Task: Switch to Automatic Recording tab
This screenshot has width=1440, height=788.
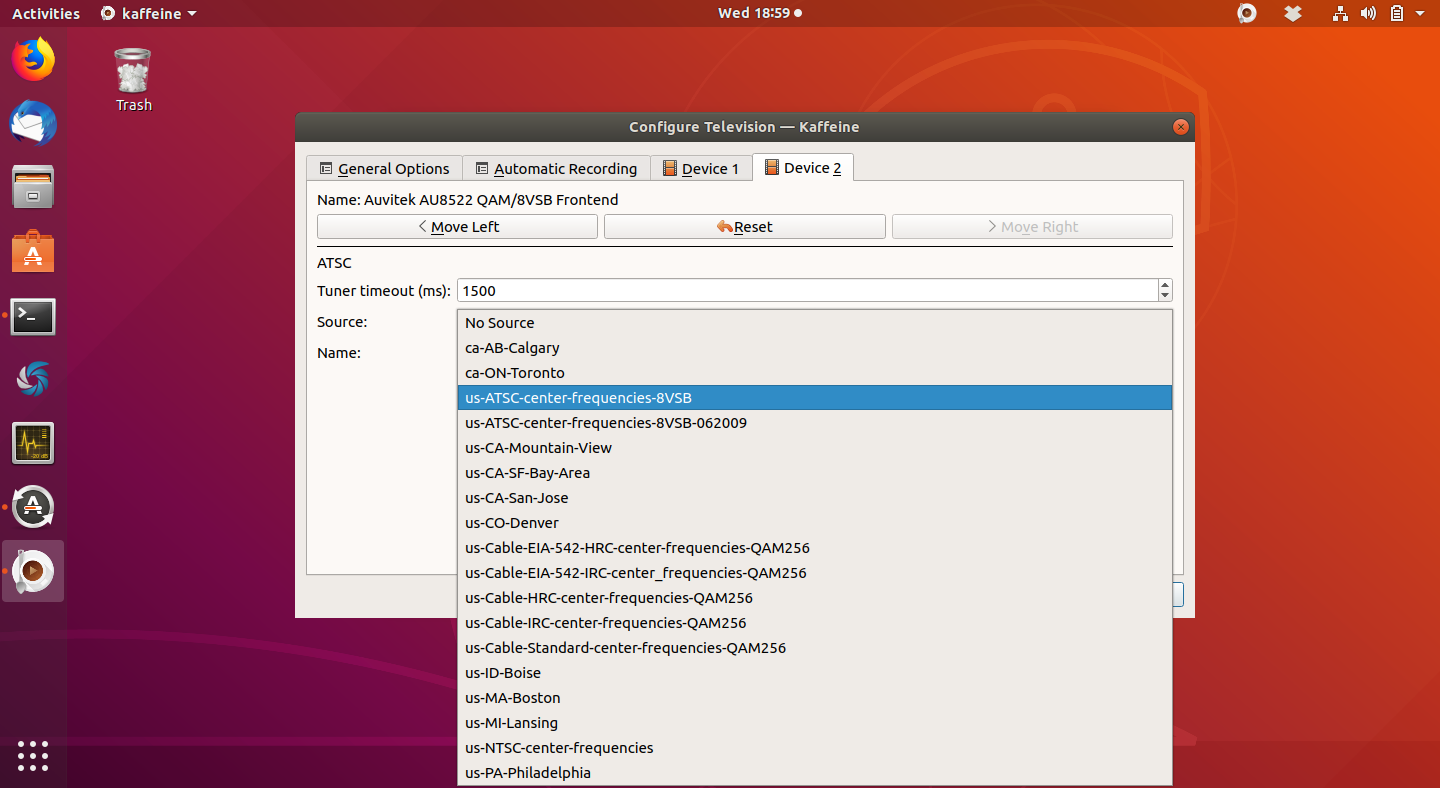Action: (556, 168)
